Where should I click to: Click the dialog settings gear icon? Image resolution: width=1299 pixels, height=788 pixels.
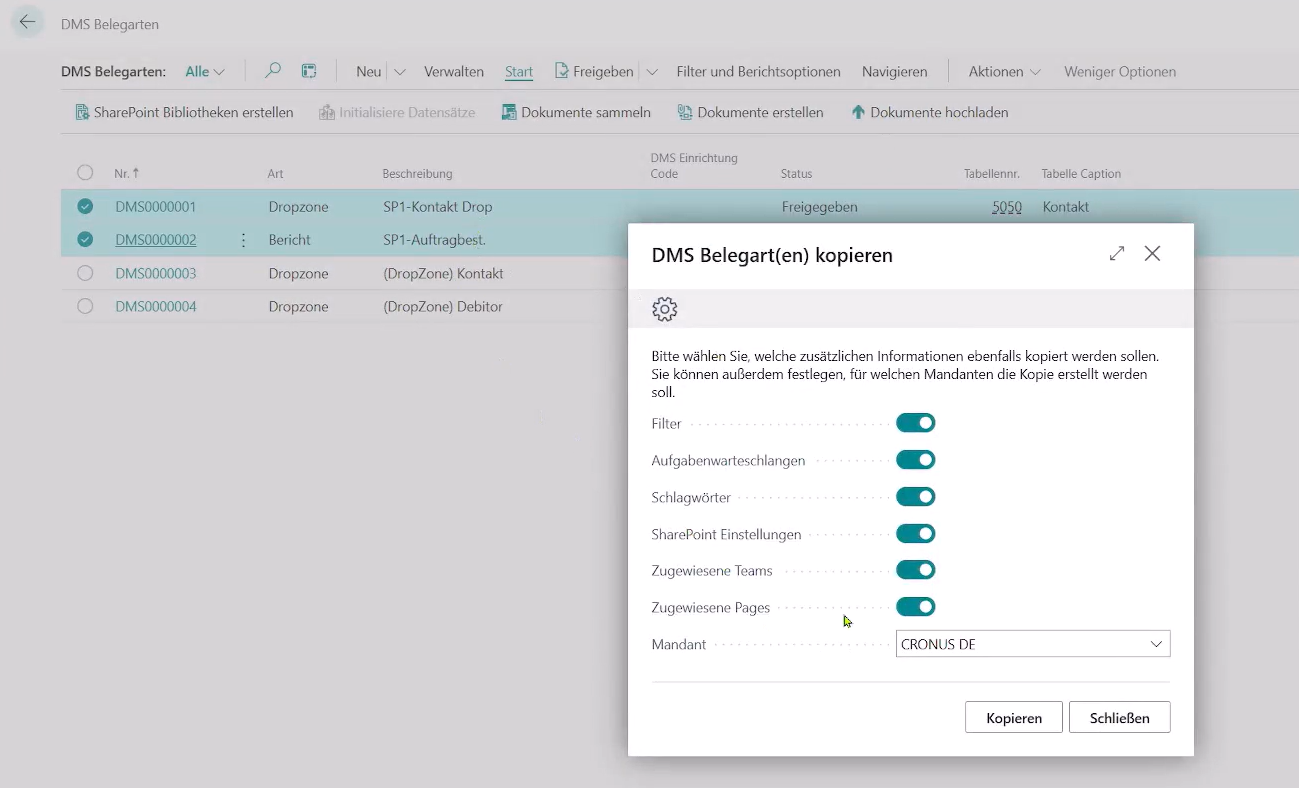point(664,309)
